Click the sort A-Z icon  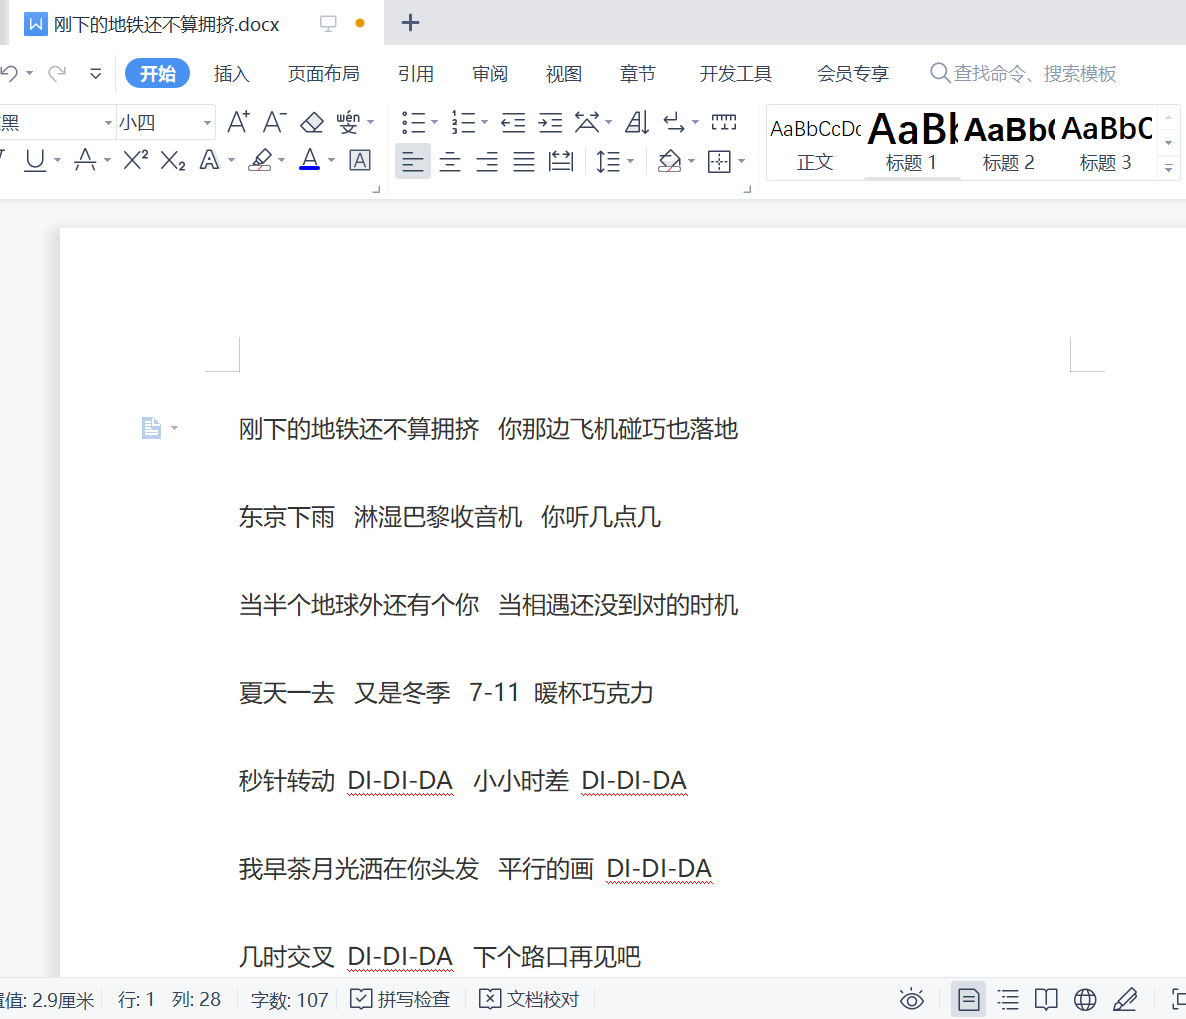[x=637, y=122]
